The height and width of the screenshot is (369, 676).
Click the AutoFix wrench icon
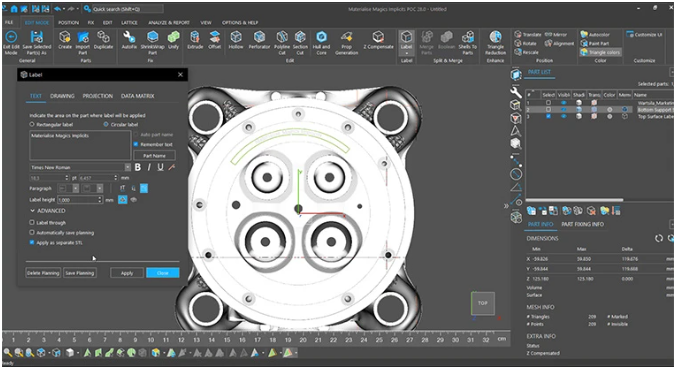point(129,37)
